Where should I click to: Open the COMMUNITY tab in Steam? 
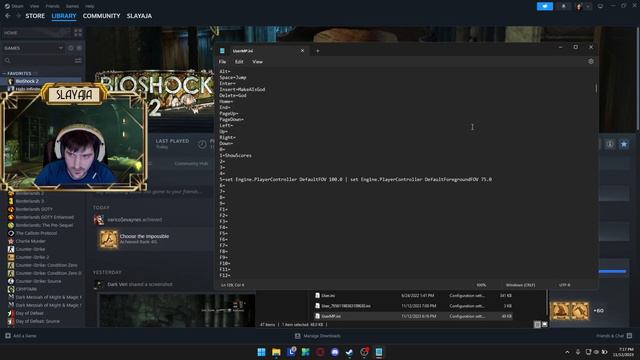pyautogui.click(x=101, y=16)
